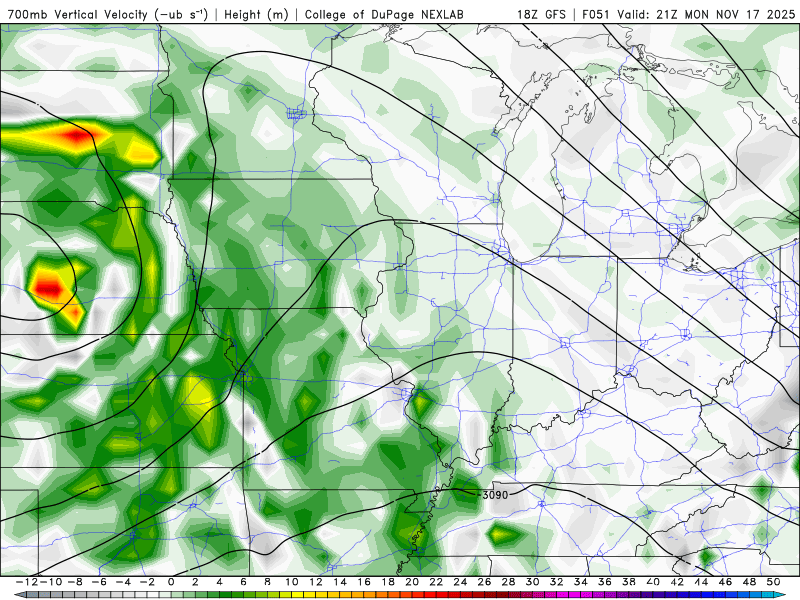
Task: Click the '0' color bar tick label
Action: click(x=171, y=582)
